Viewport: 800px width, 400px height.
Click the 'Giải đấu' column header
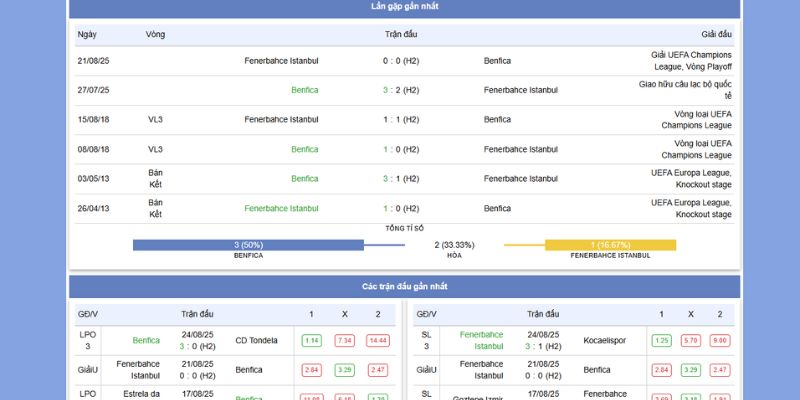716,34
